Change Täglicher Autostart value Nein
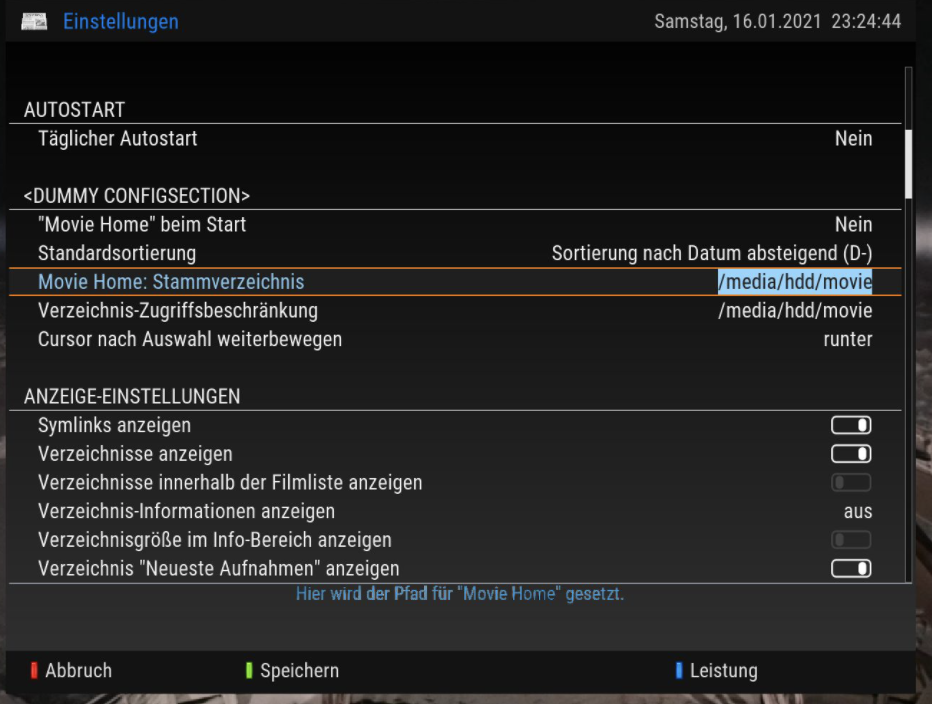Screen dimensions: 932x704 click(x=853, y=139)
